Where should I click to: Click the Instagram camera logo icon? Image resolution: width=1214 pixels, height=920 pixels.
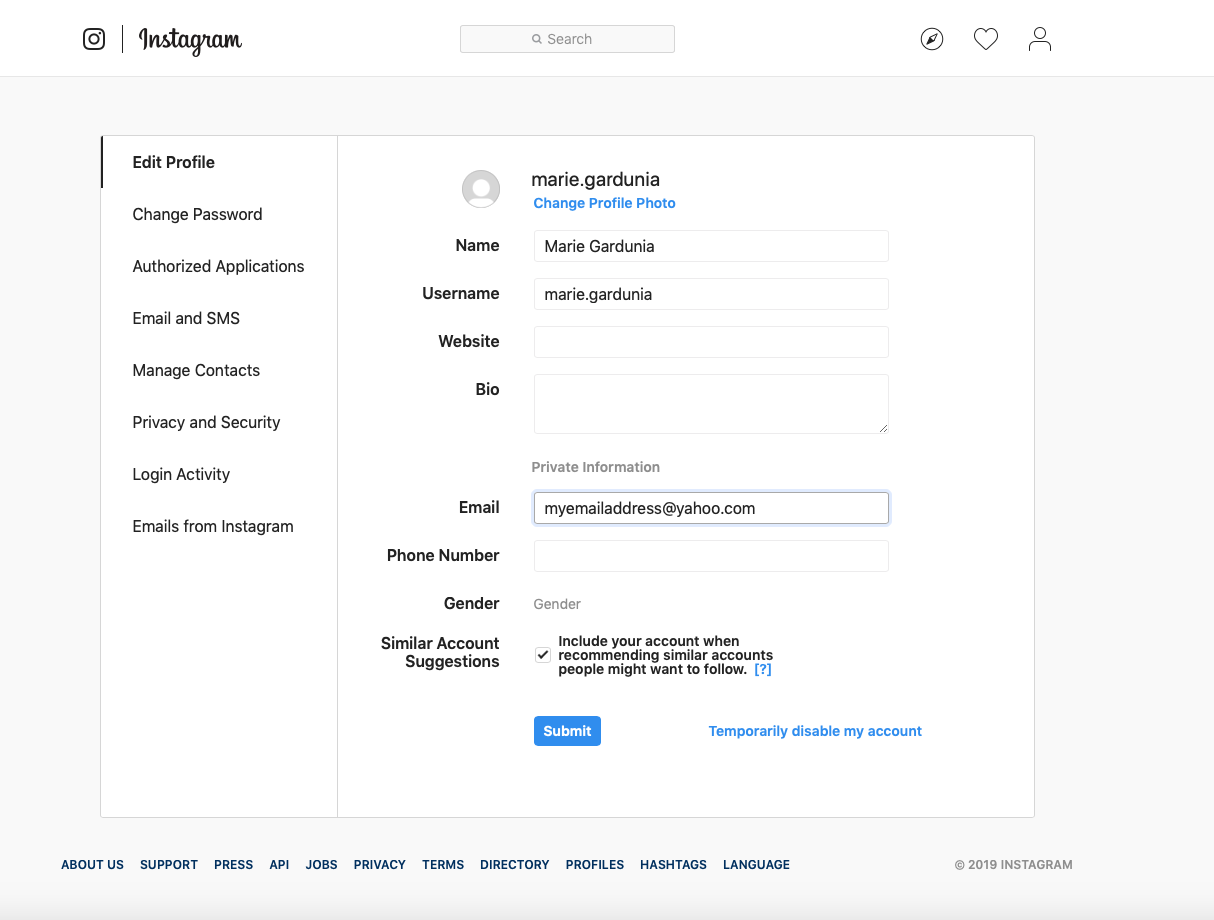point(94,39)
